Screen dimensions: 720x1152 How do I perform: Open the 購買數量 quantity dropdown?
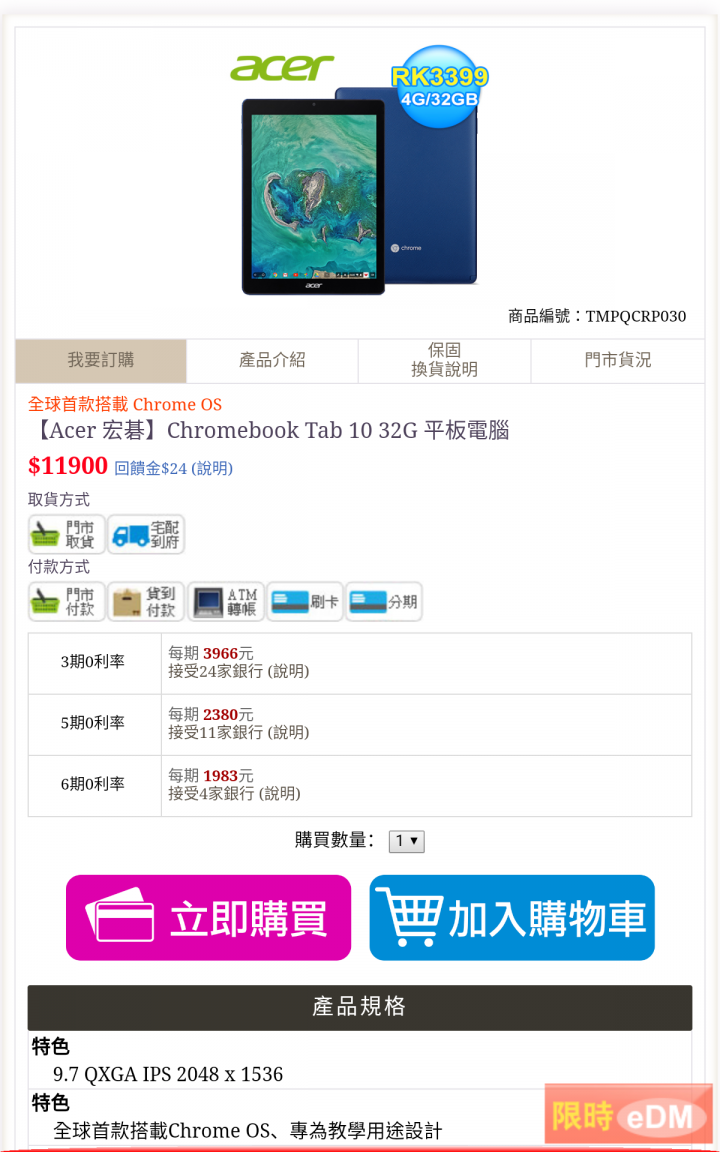(406, 840)
